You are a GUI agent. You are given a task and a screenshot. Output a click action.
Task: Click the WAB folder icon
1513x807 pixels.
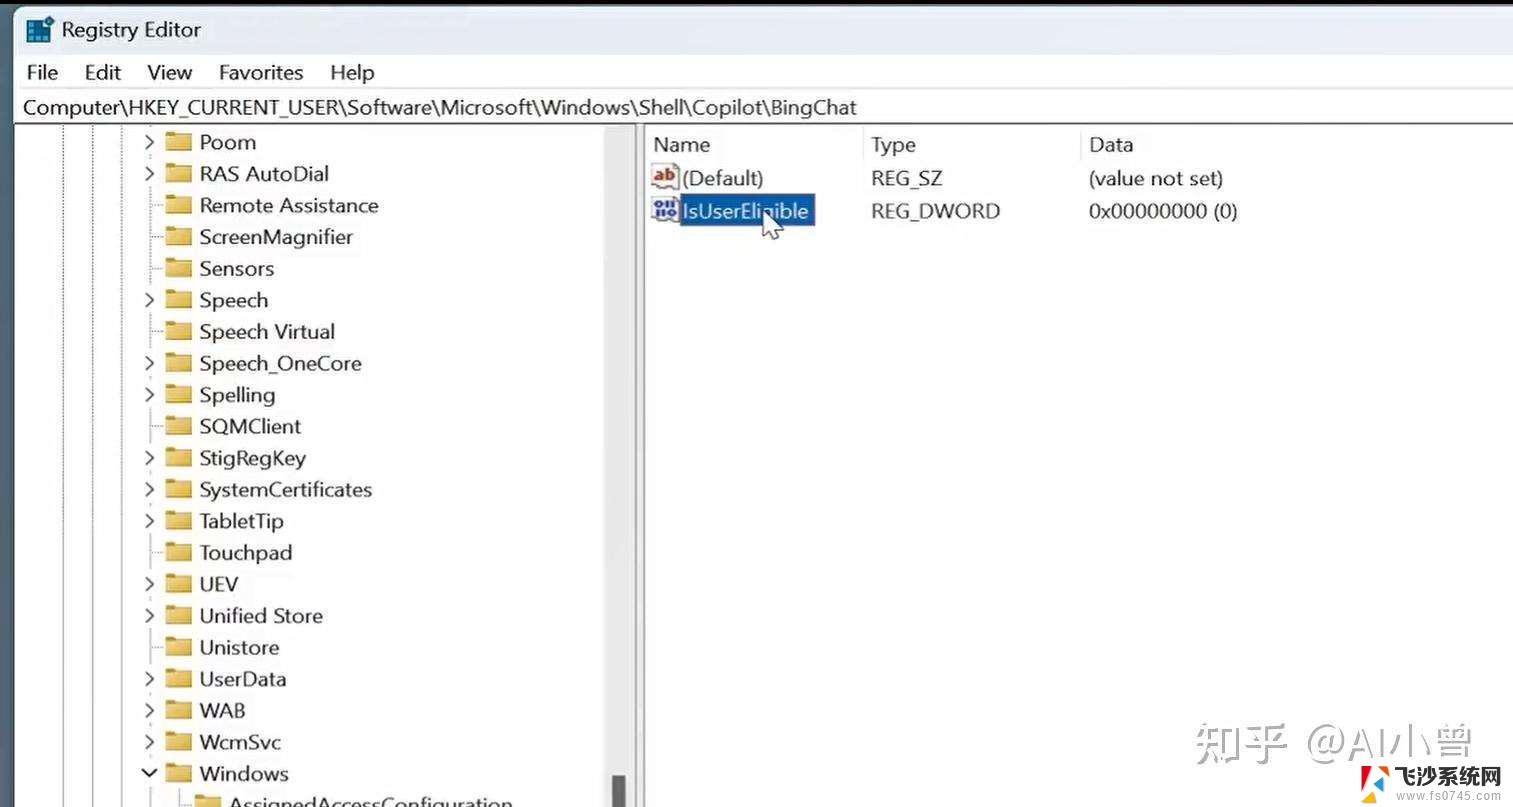tap(178, 711)
